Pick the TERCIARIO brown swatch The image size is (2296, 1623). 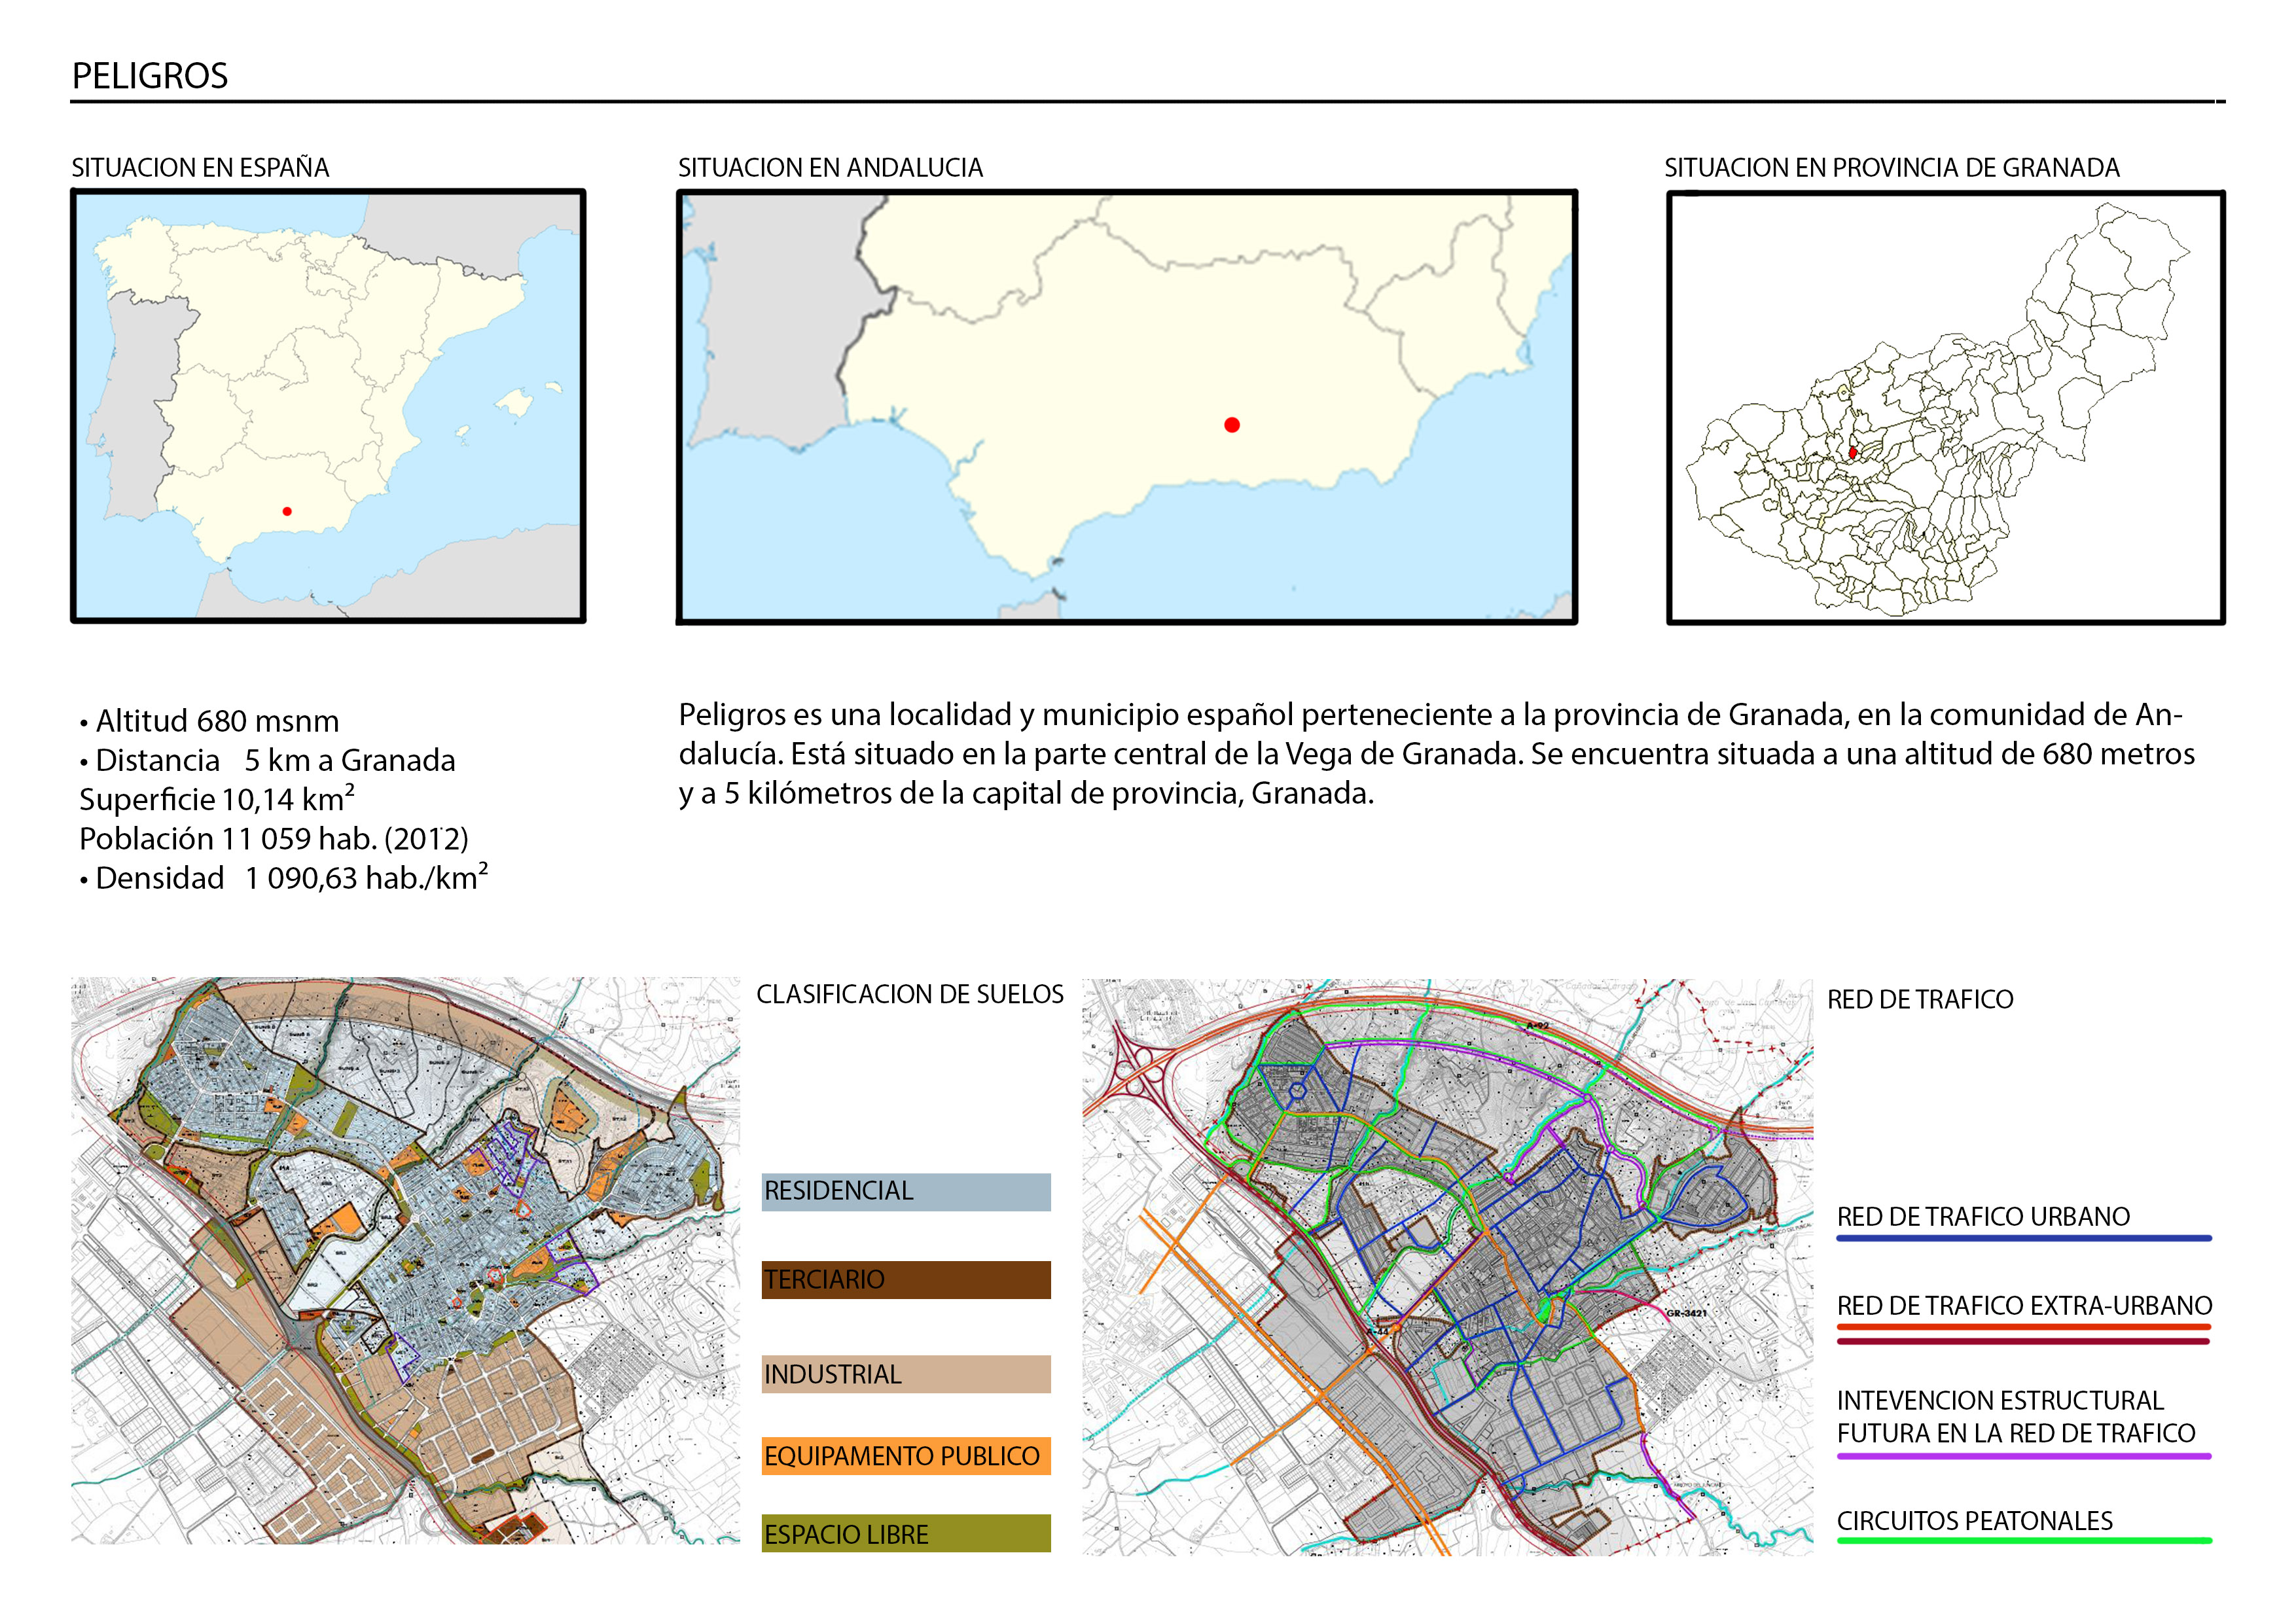[x=906, y=1280]
